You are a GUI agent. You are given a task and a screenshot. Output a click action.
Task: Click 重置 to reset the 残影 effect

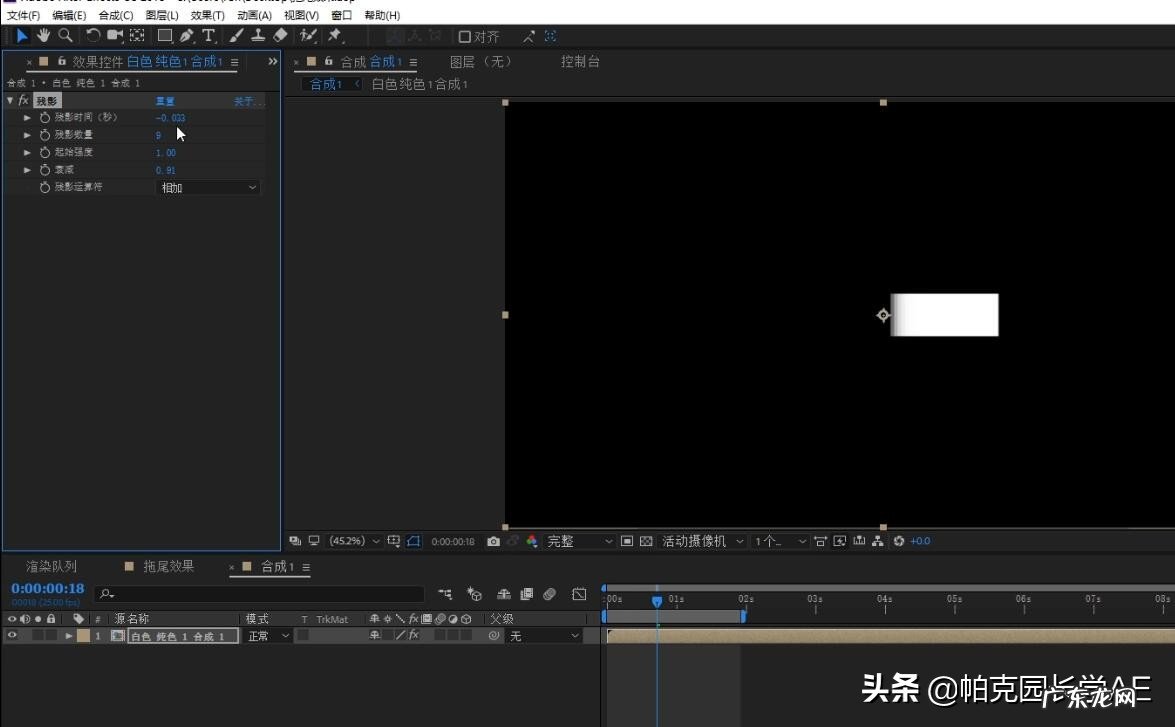[165, 100]
